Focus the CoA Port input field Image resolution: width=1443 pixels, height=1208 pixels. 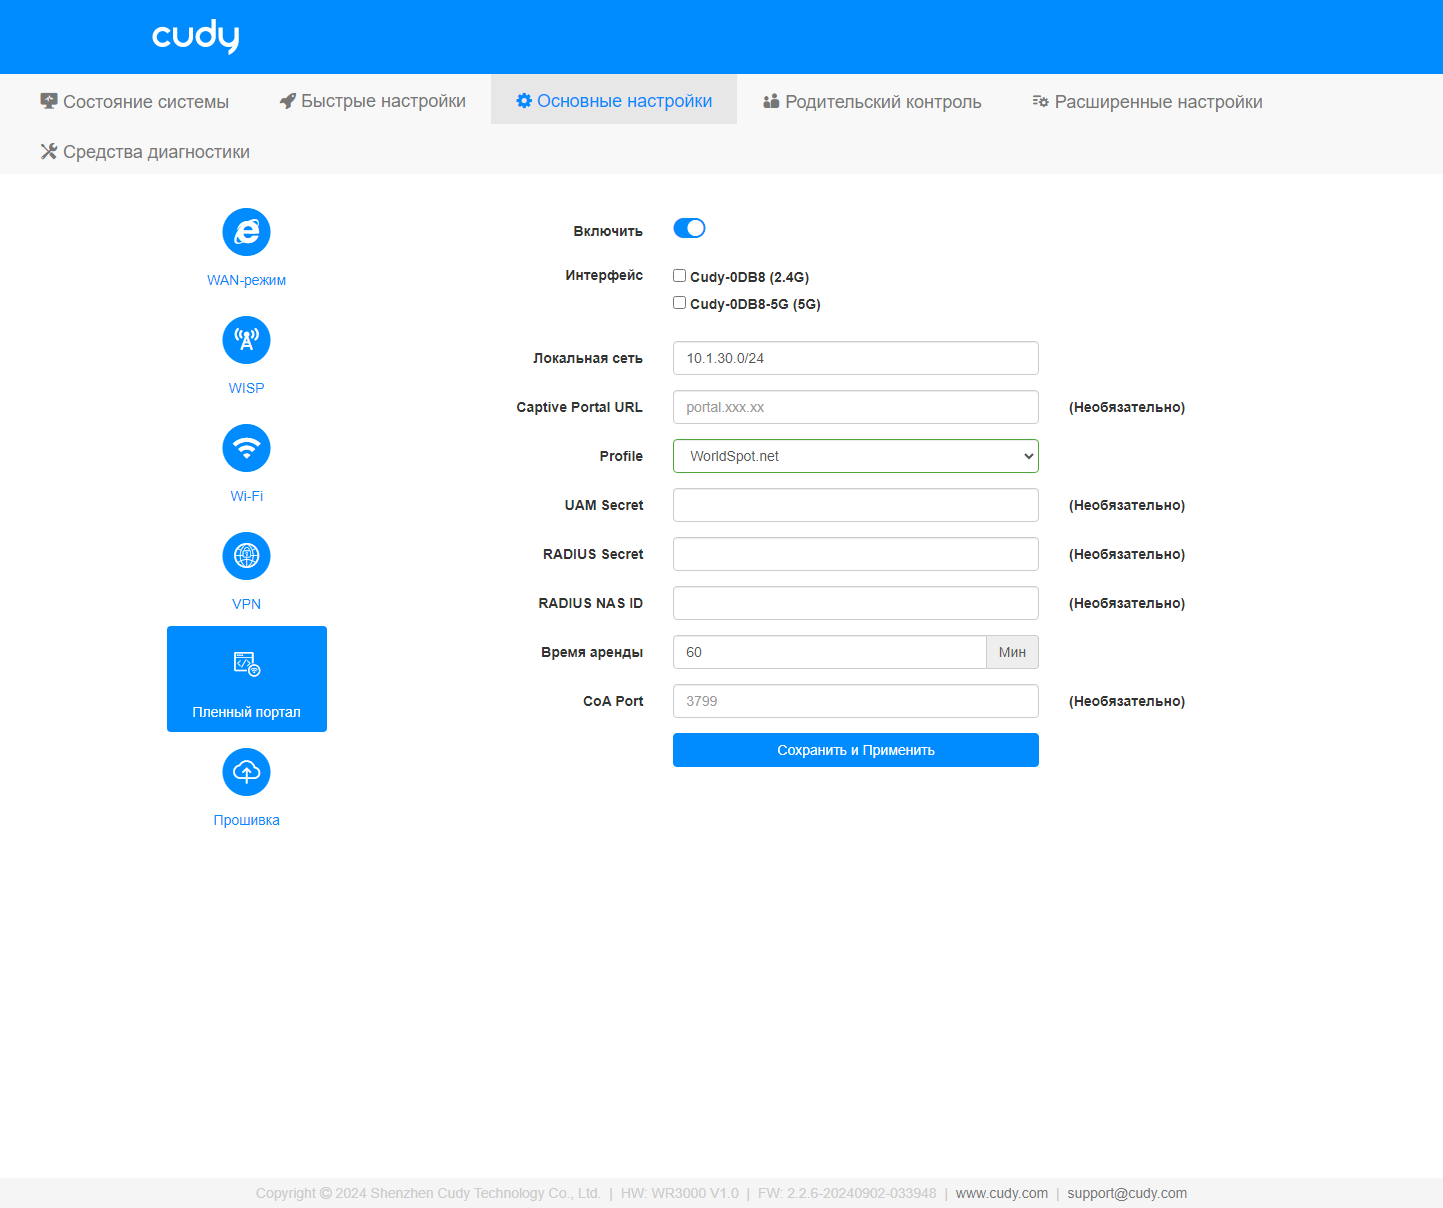[856, 701]
